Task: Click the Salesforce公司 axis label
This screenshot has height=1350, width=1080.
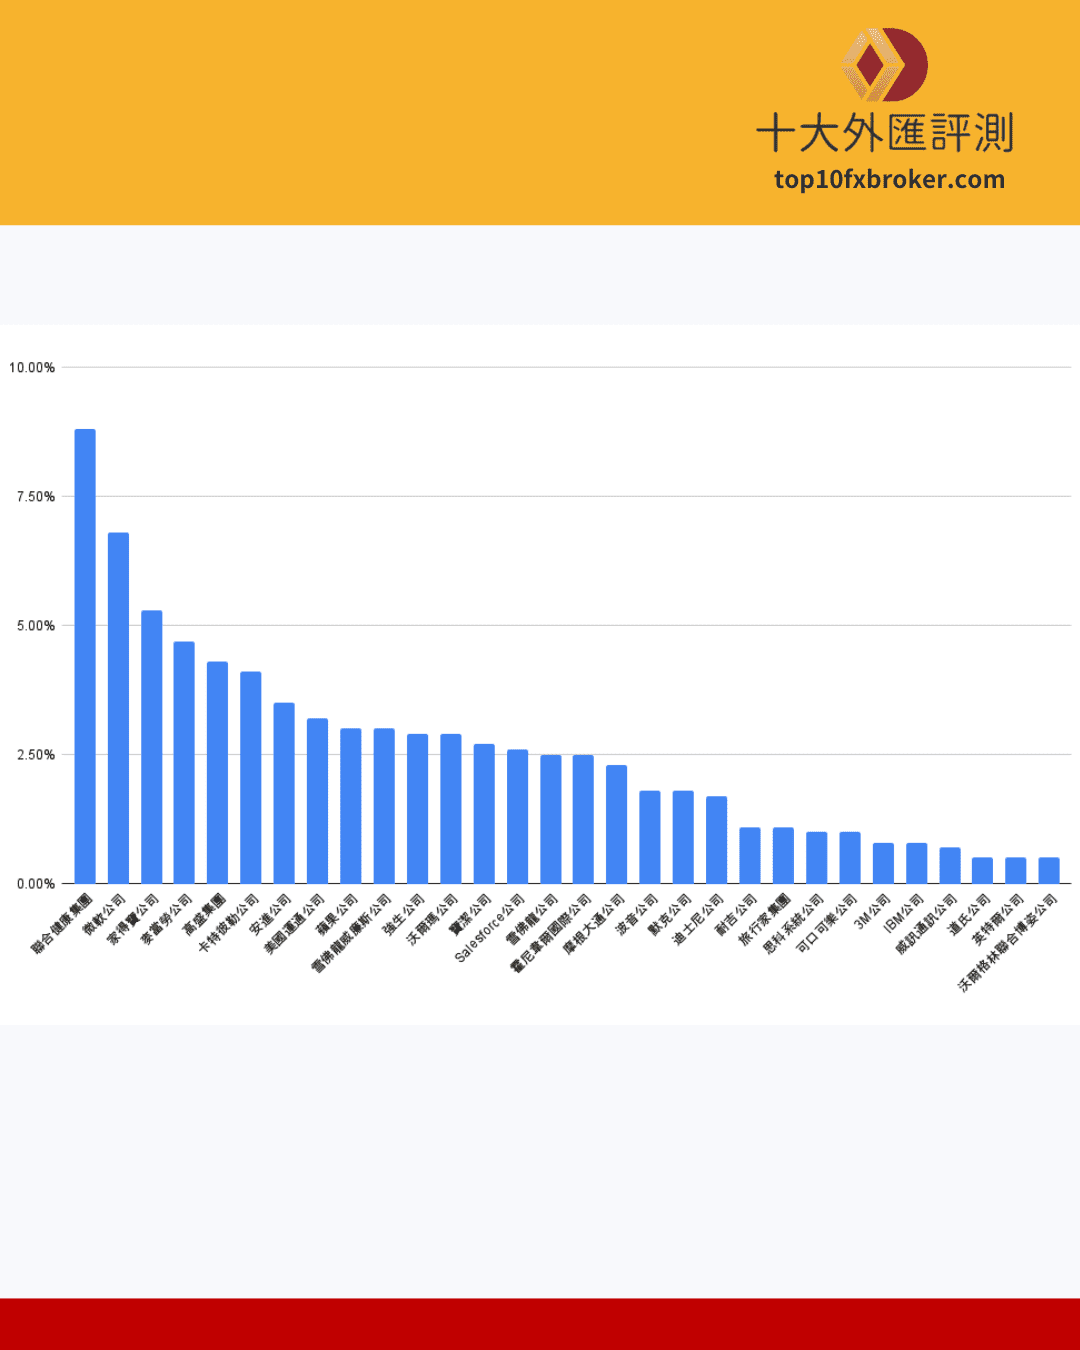Action: [489, 928]
